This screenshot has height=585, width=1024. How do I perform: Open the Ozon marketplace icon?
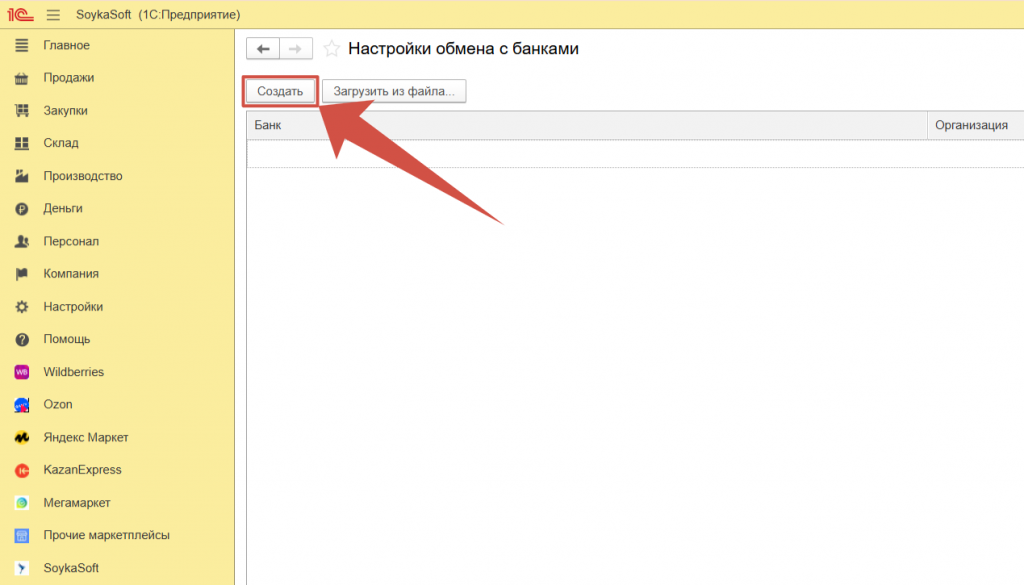pos(22,405)
